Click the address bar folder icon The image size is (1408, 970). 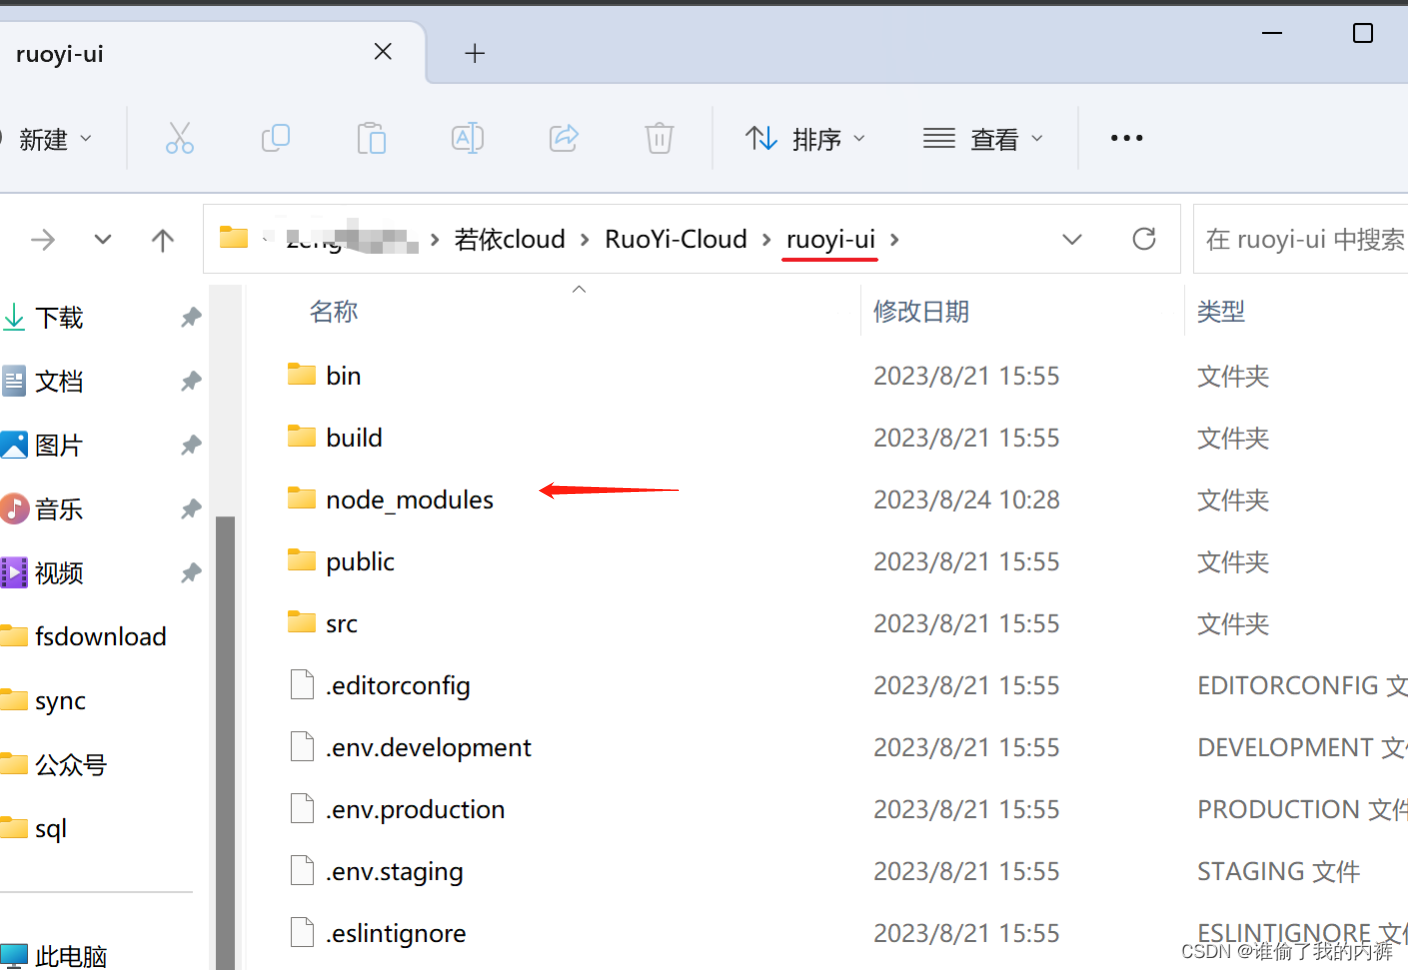[234, 238]
